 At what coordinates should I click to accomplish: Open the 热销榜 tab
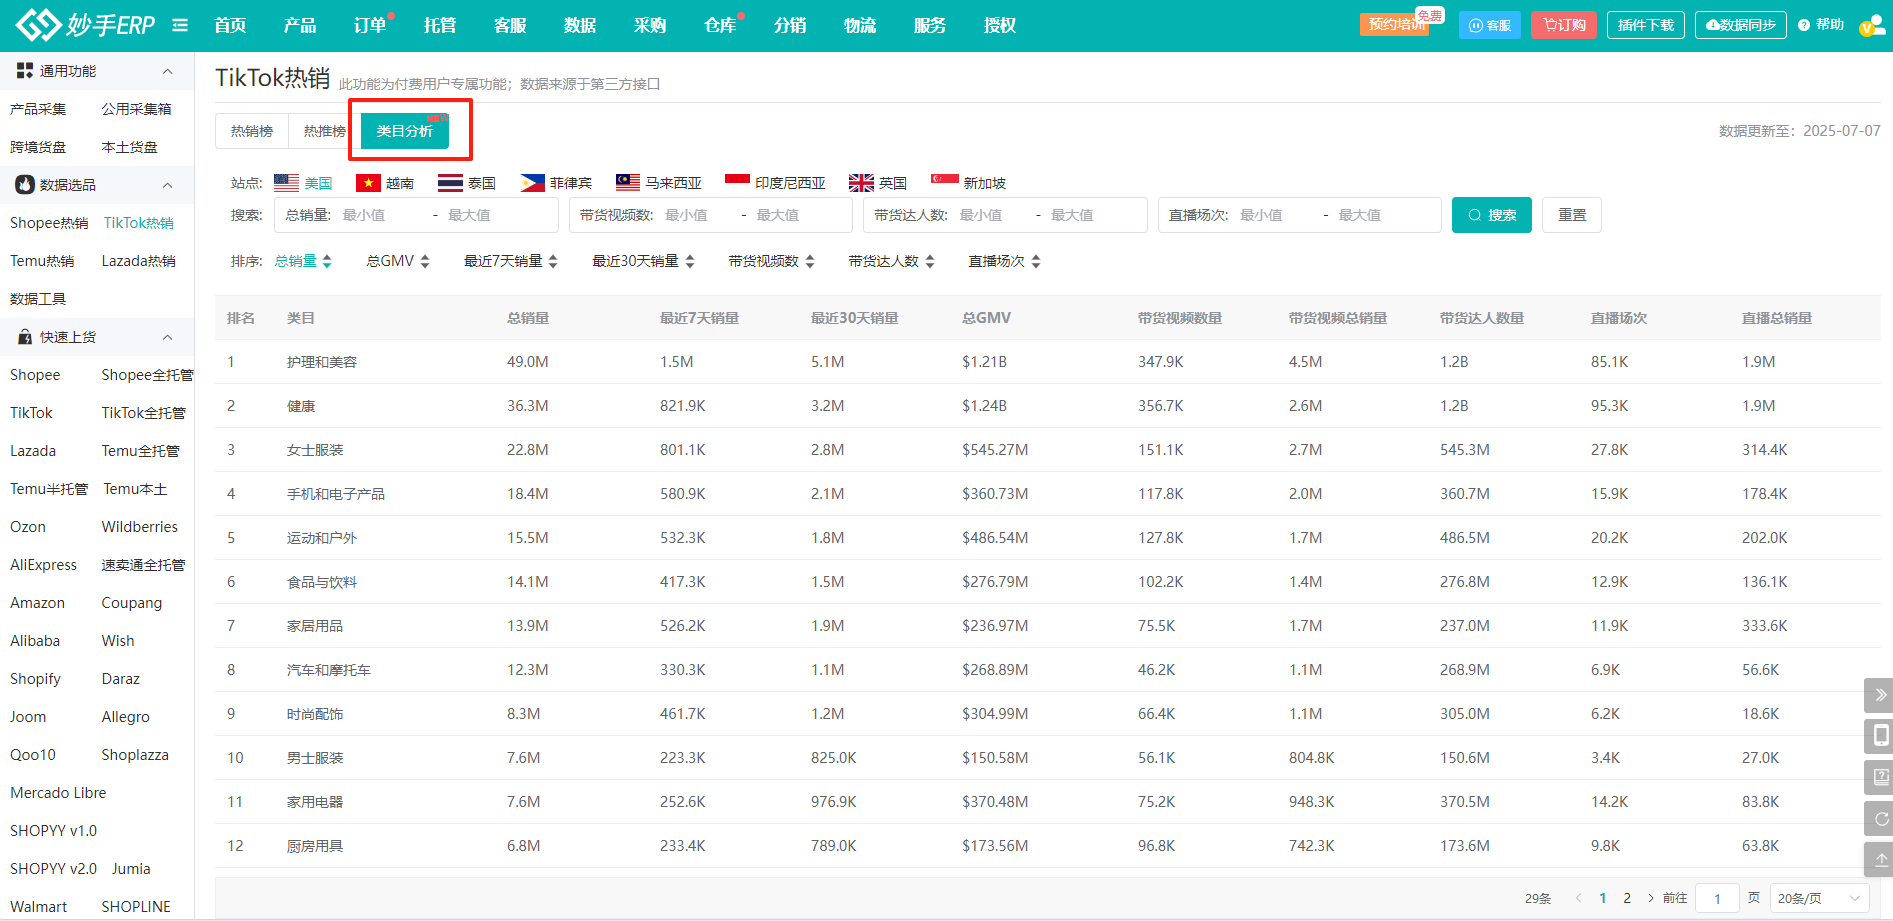click(252, 131)
